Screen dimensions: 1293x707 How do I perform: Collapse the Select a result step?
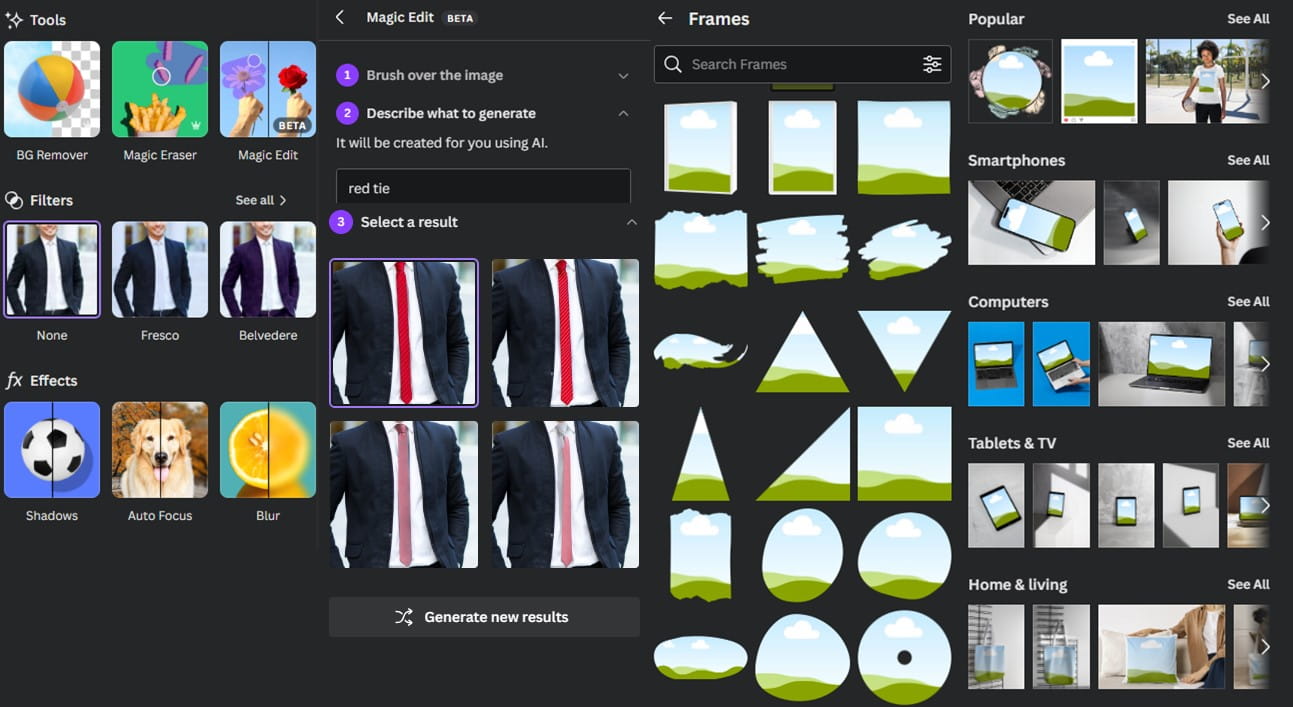[x=630, y=222]
